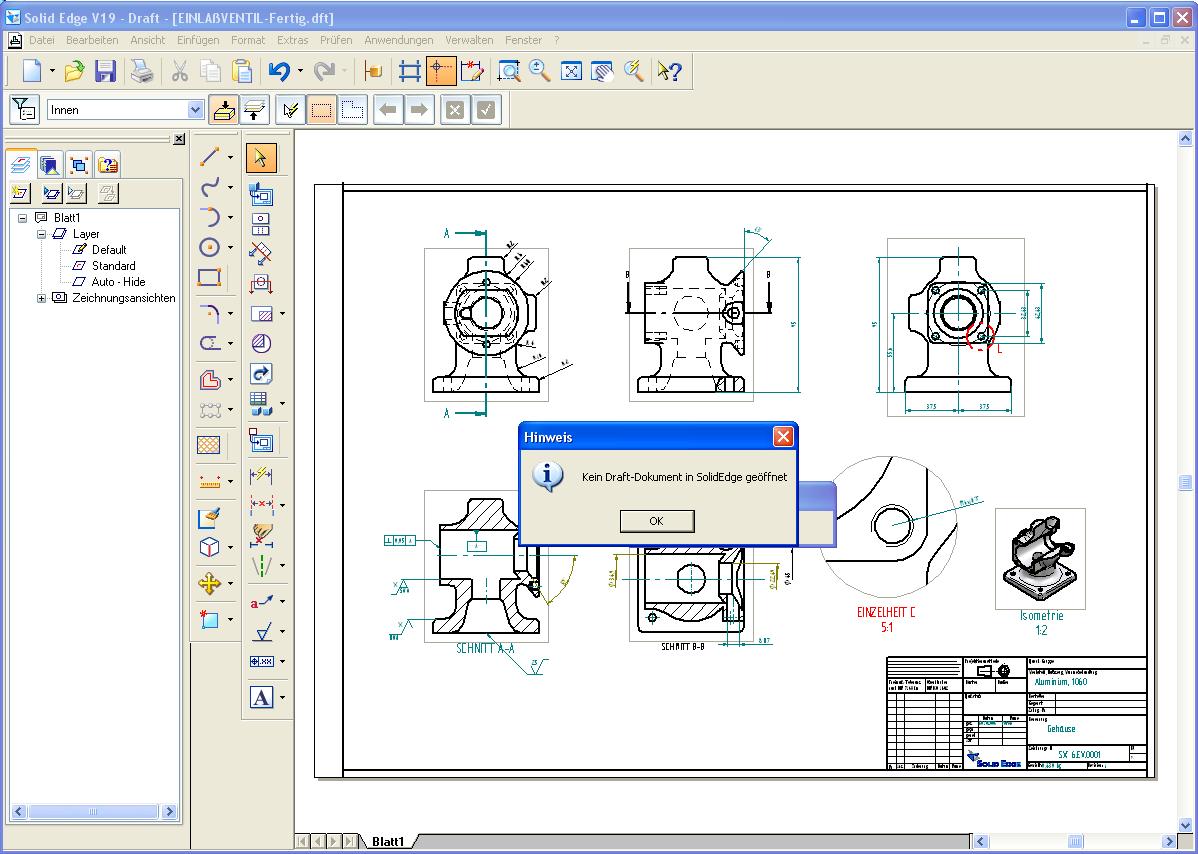Click the Drawing View Wizard icon
Screen dimensions: 1198x854
click(x=261, y=194)
